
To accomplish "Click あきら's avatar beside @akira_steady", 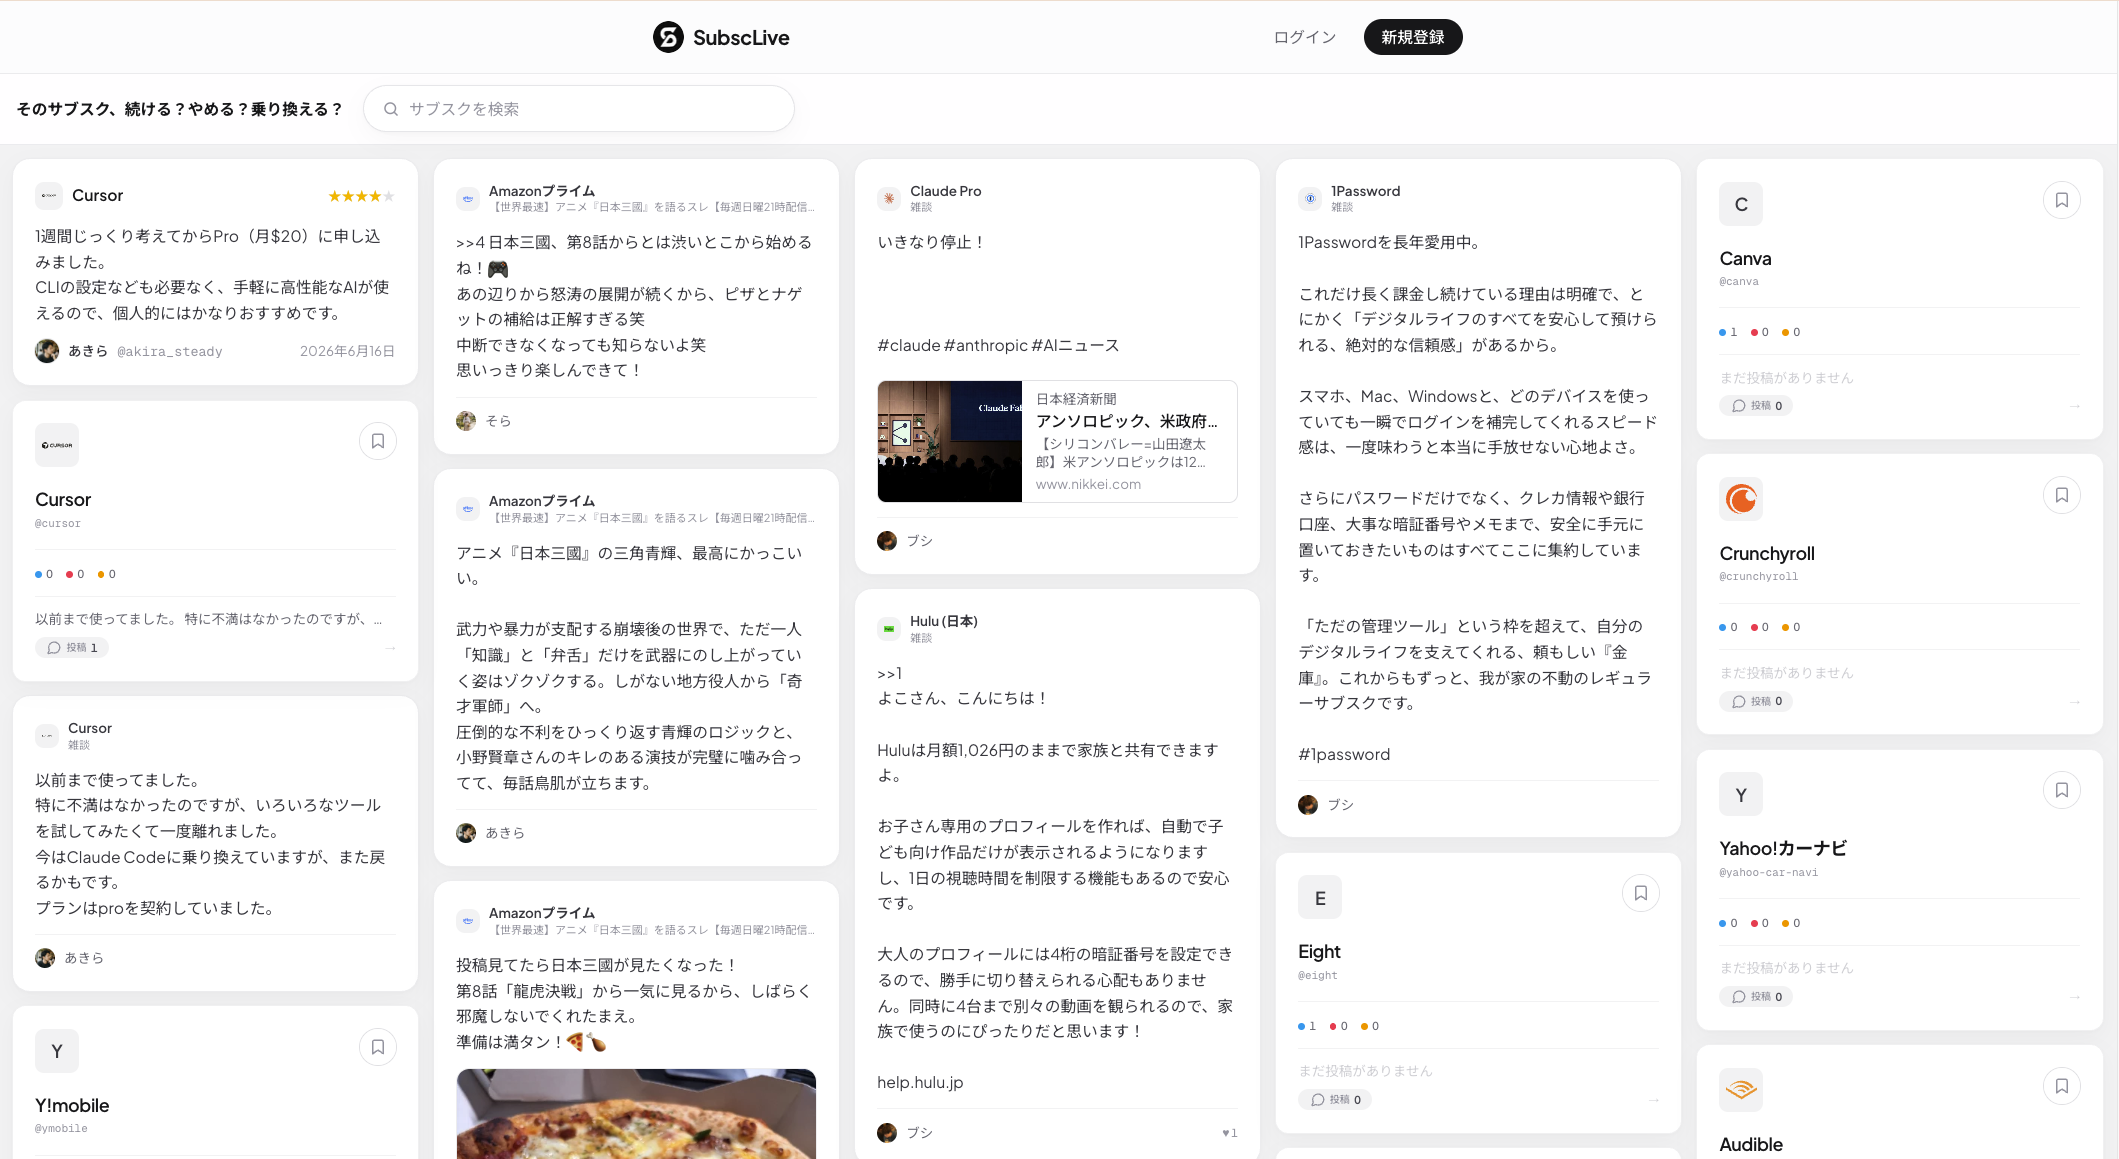I will tap(47, 351).
